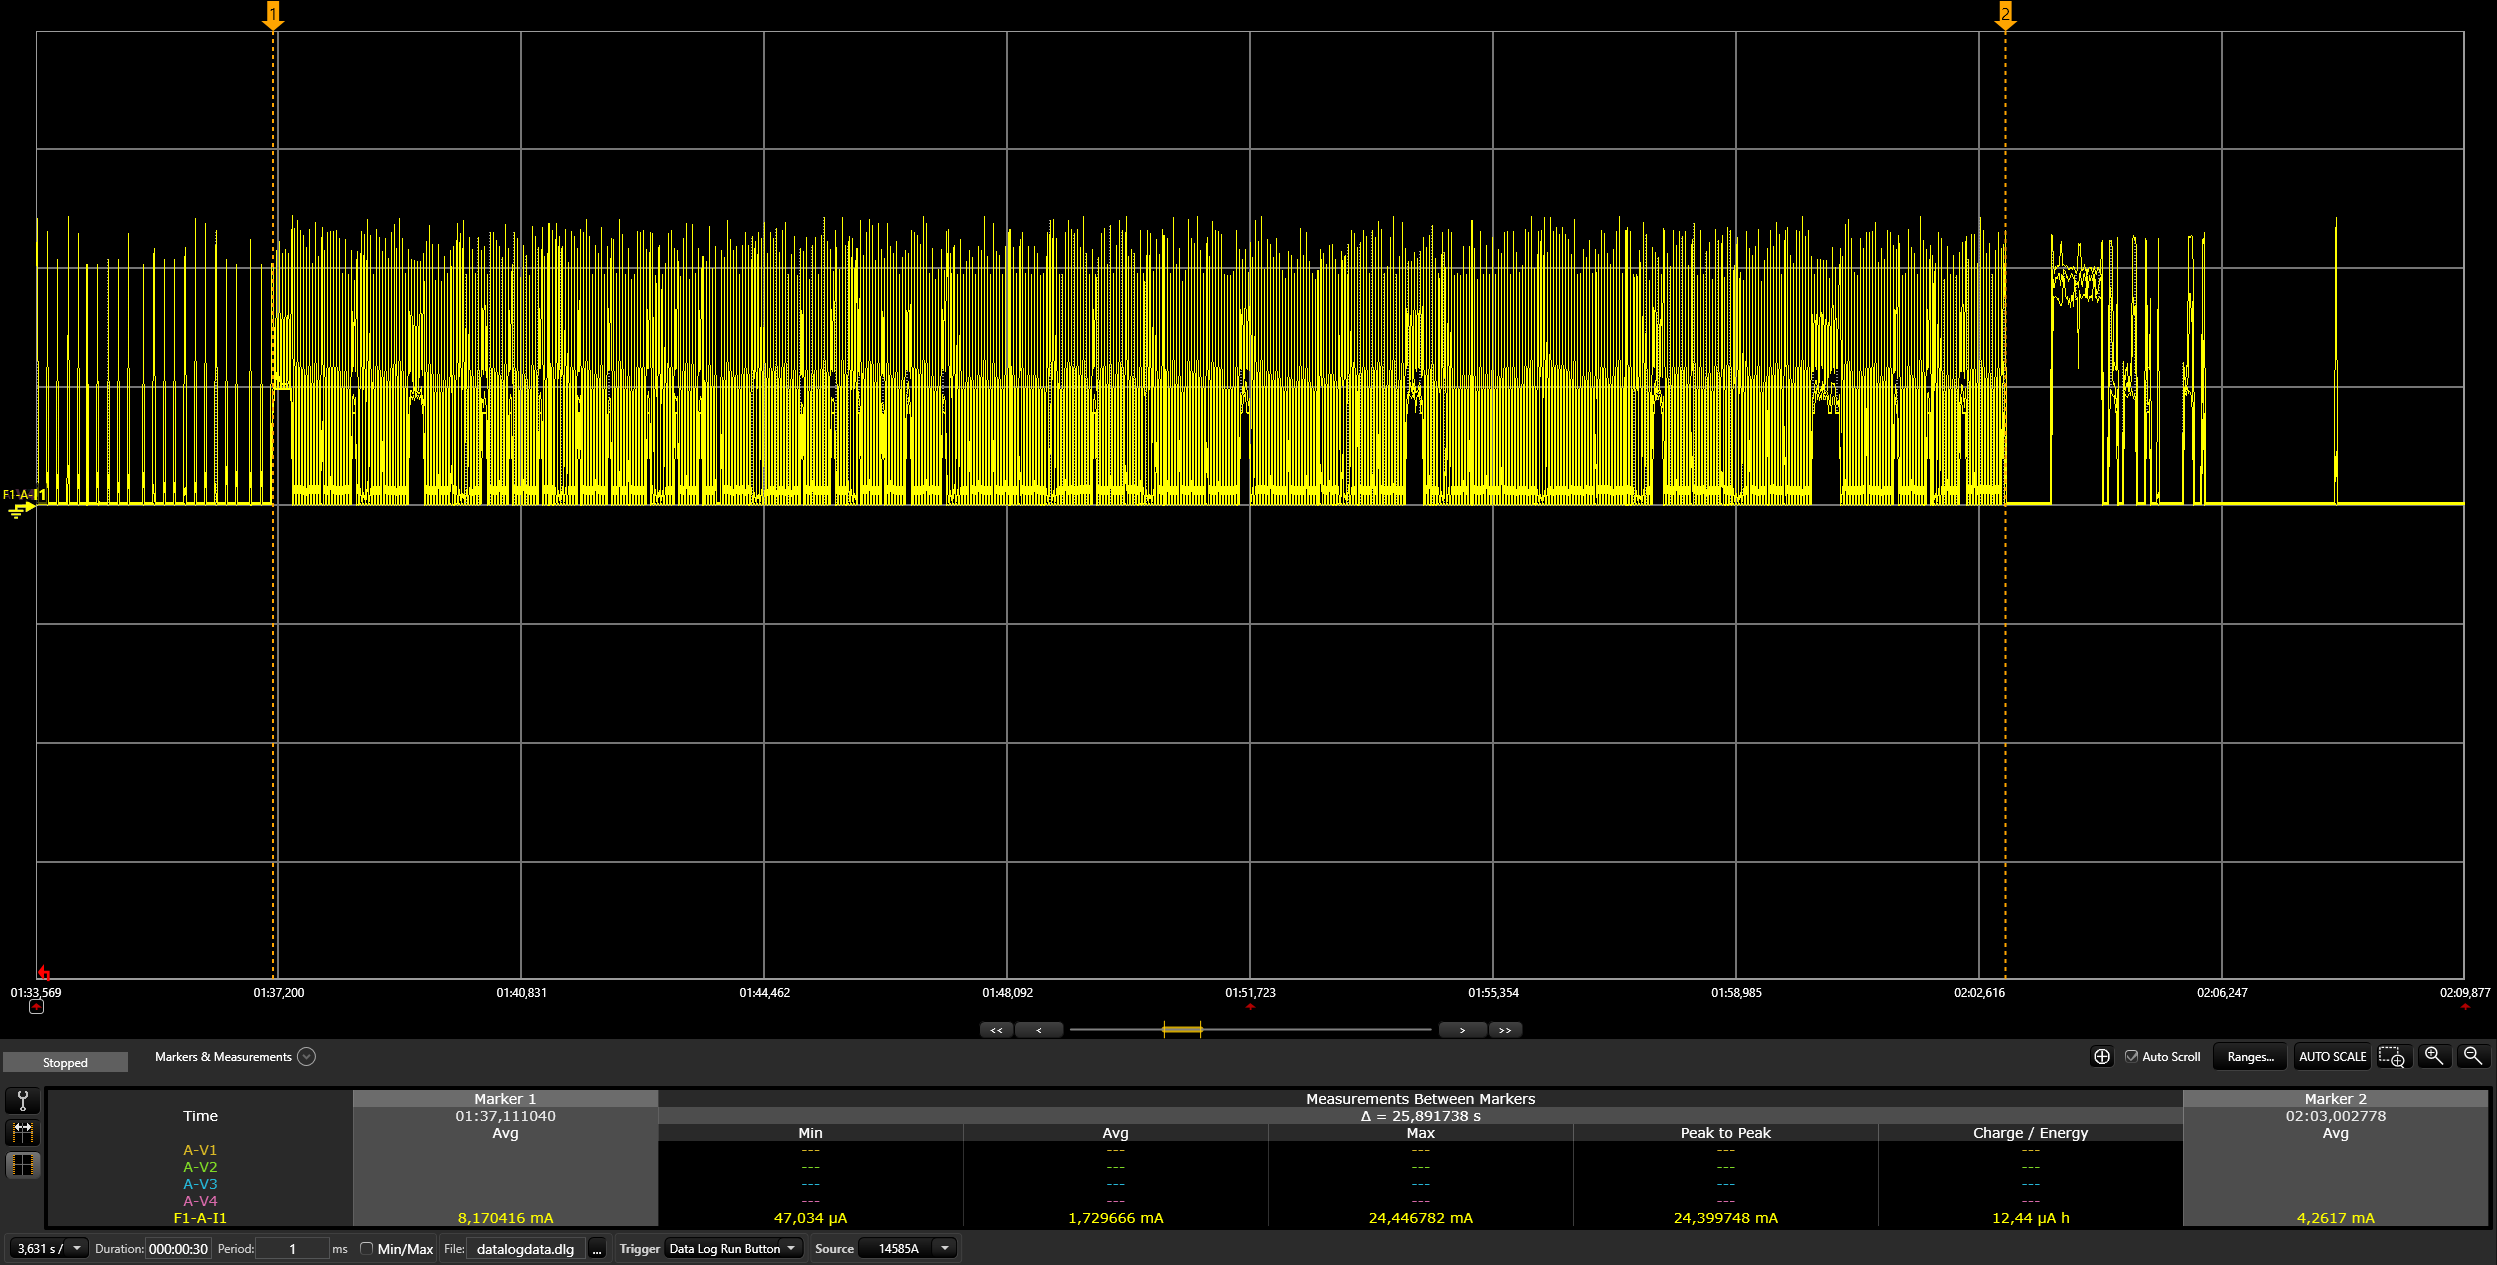This screenshot has width=2497, height=1265.
Task: Click Marker 2 average 4,2617 mA
Action: [2335, 1218]
